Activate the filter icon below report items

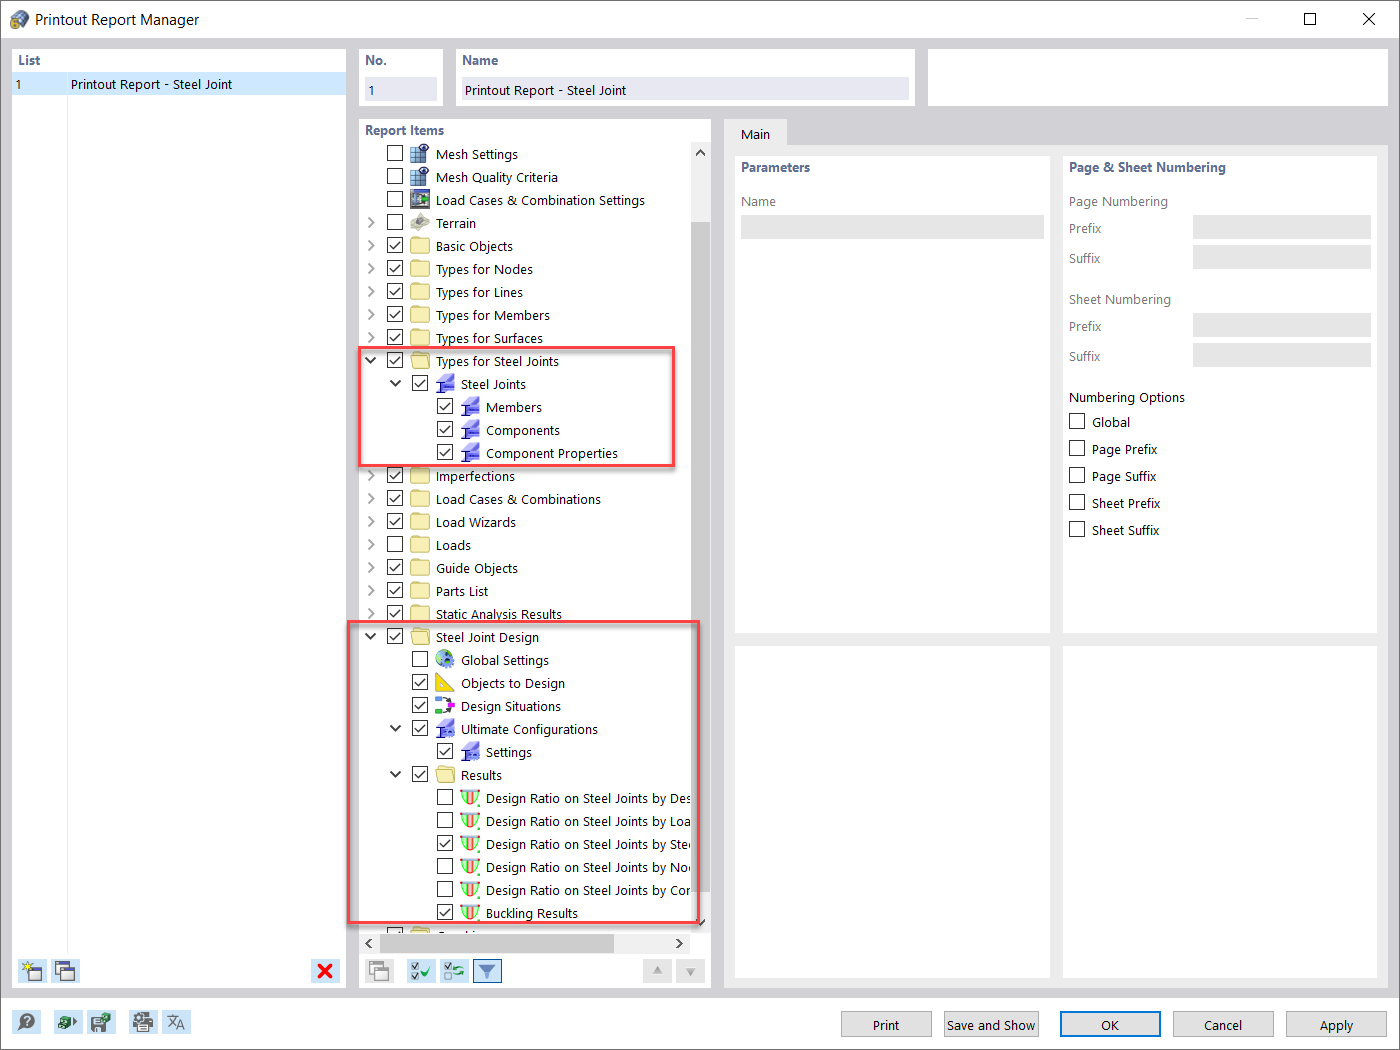[x=487, y=970]
